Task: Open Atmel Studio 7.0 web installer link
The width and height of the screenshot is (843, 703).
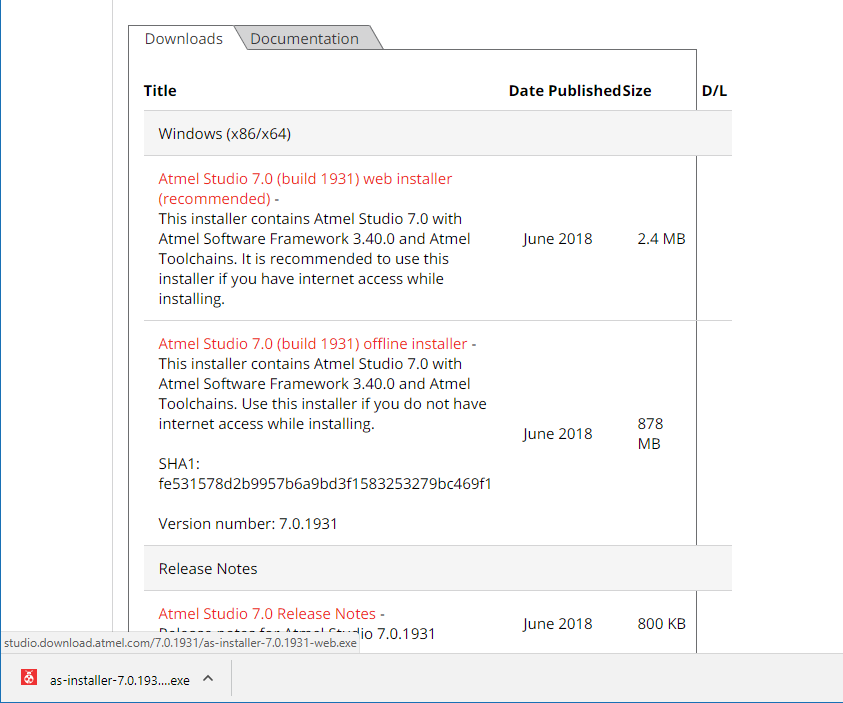Action: pos(305,189)
